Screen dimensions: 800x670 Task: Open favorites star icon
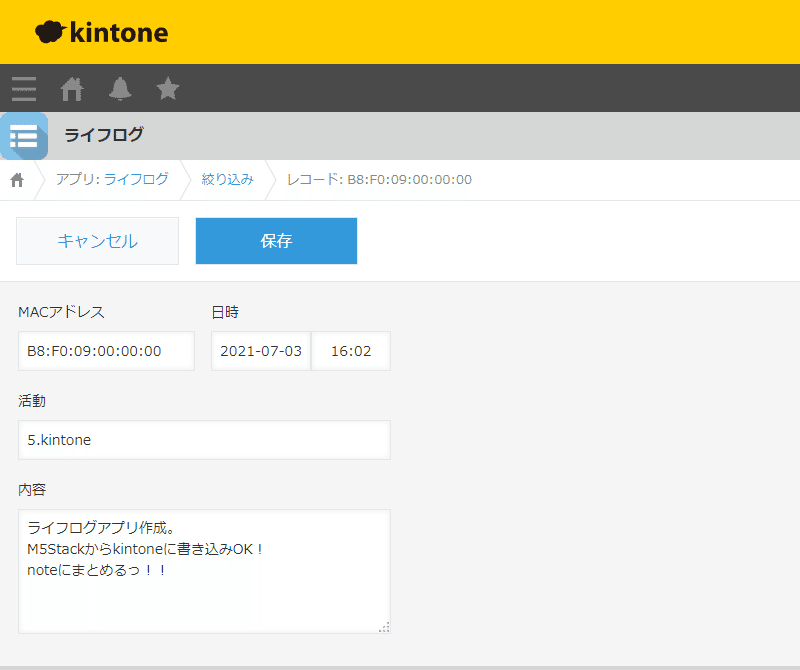pos(168,88)
